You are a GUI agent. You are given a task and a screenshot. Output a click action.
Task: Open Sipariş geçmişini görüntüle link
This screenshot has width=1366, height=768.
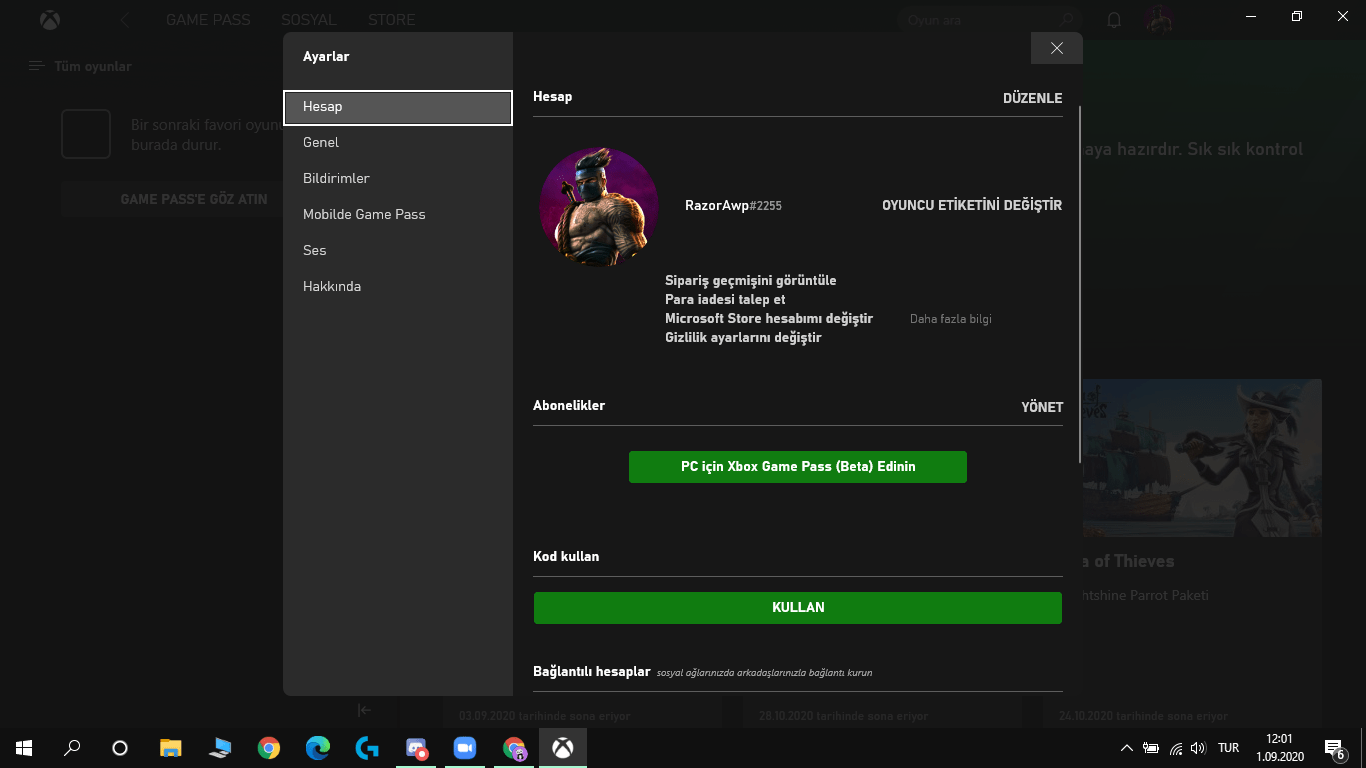pos(751,280)
